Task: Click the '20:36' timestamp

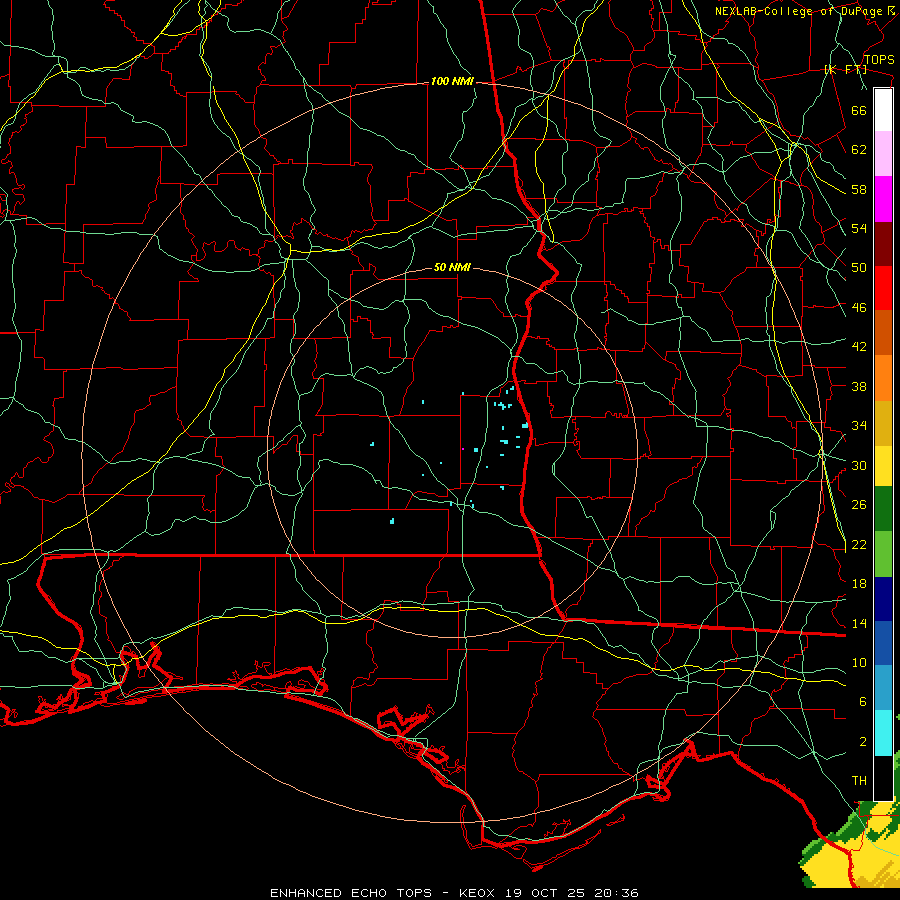Action: point(617,893)
